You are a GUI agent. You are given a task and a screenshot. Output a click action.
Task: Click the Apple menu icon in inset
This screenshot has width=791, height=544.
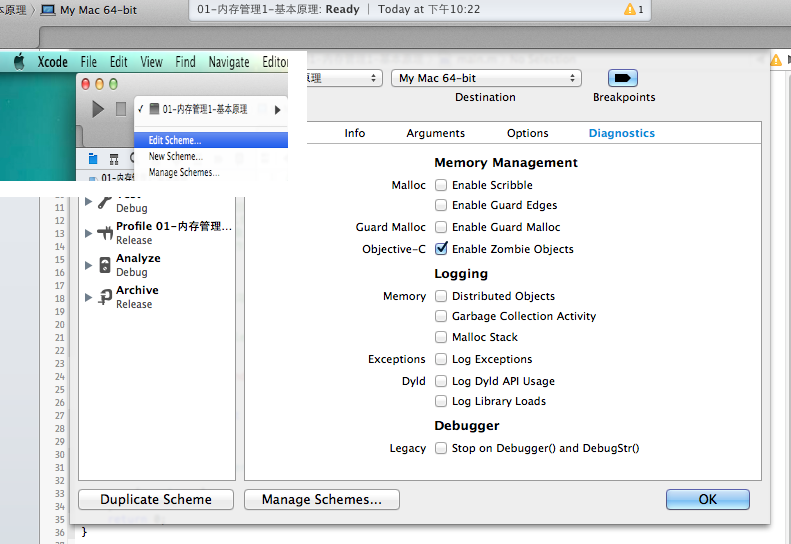(x=19, y=62)
